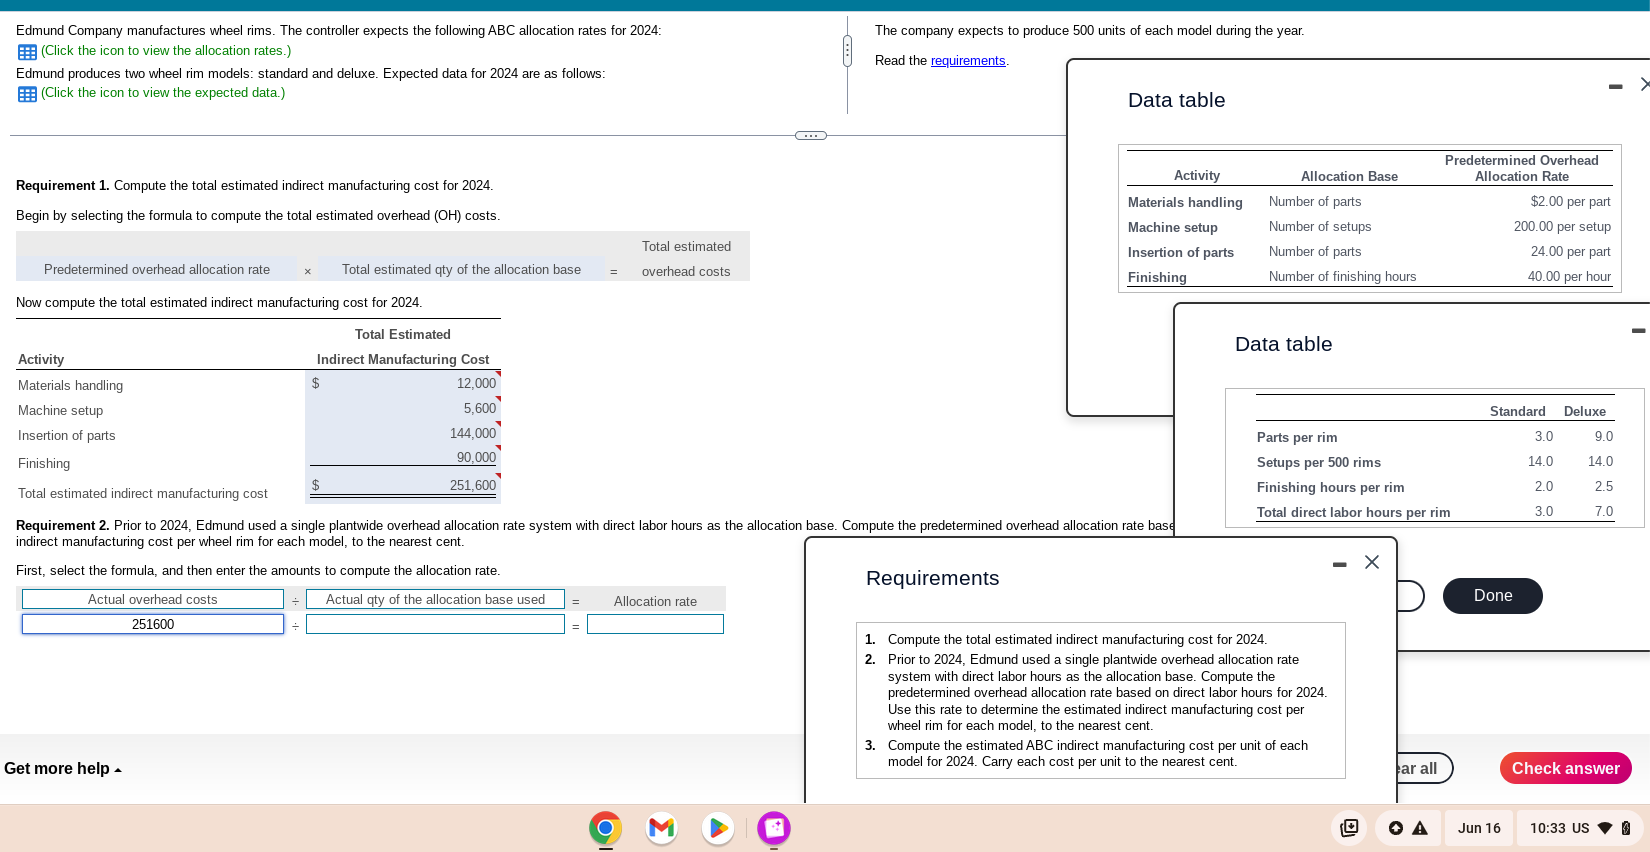Select the Materials handling cost cell 12,000
This screenshot has height=852, width=1650.
click(x=403, y=383)
